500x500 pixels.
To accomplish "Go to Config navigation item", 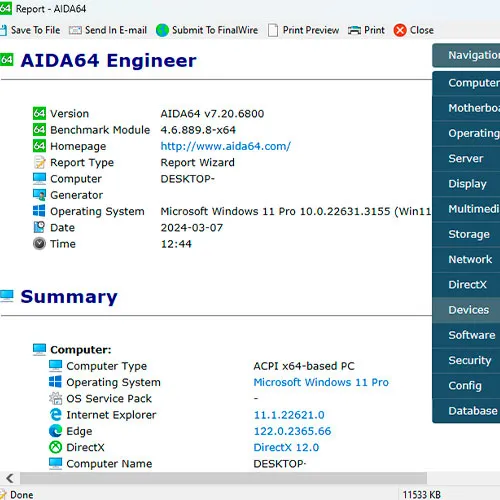I will pos(466,386).
